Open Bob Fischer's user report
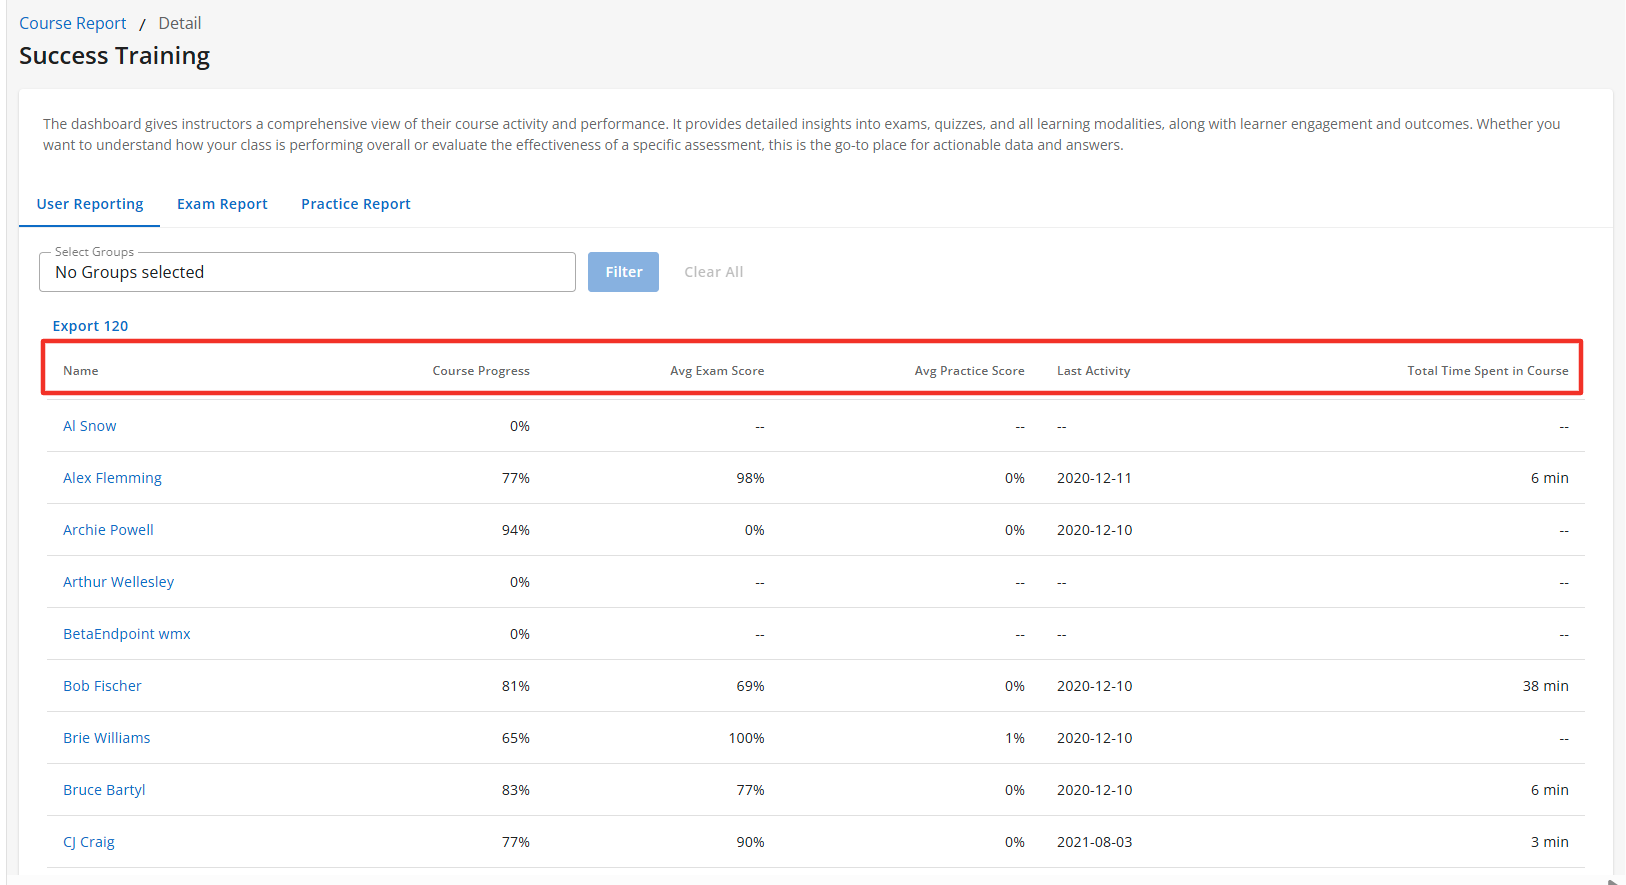Image resolution: width=1626 pixels, height=885 pixels. pyautogui.click(x=102, y=686)
